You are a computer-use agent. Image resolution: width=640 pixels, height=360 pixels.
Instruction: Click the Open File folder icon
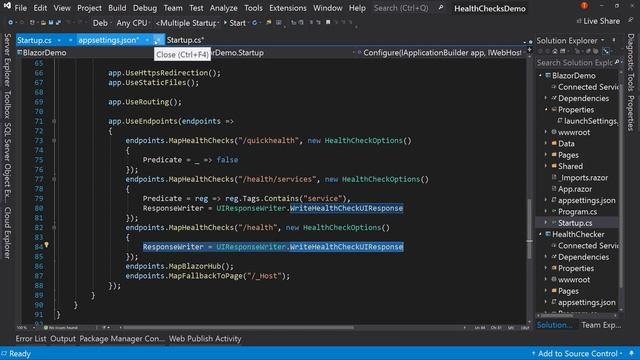pyautogui.click(x=43, y=23)
